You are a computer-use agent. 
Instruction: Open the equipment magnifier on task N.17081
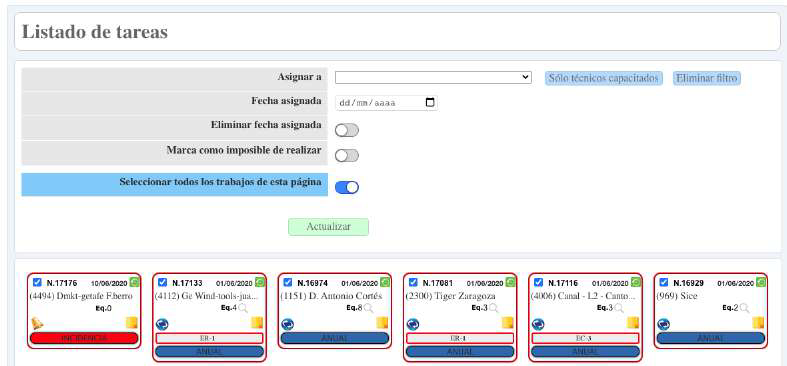coord(494,308)
